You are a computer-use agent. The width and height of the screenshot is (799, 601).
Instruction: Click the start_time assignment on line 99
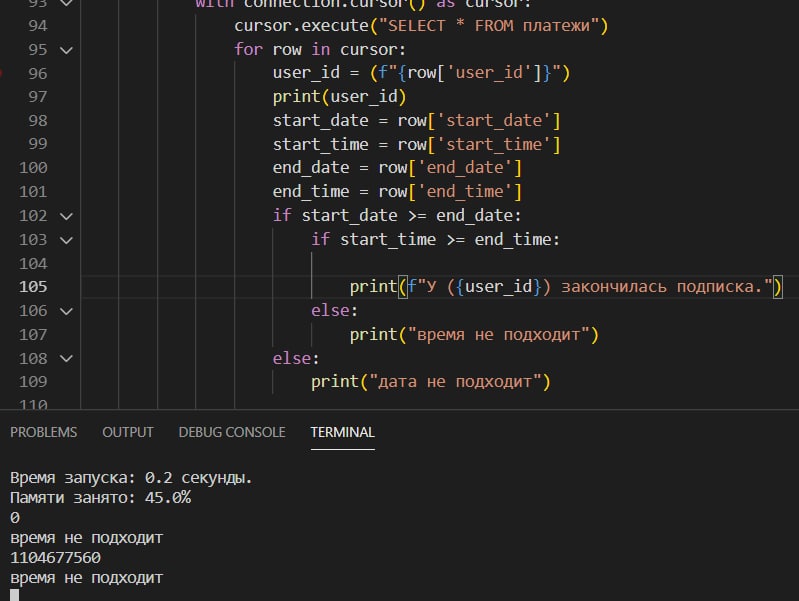416,145
